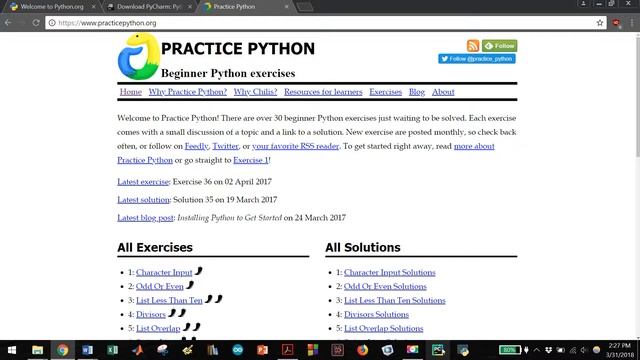
Task: Open the List Overlap exercise
Action: [x=158, y=329]
